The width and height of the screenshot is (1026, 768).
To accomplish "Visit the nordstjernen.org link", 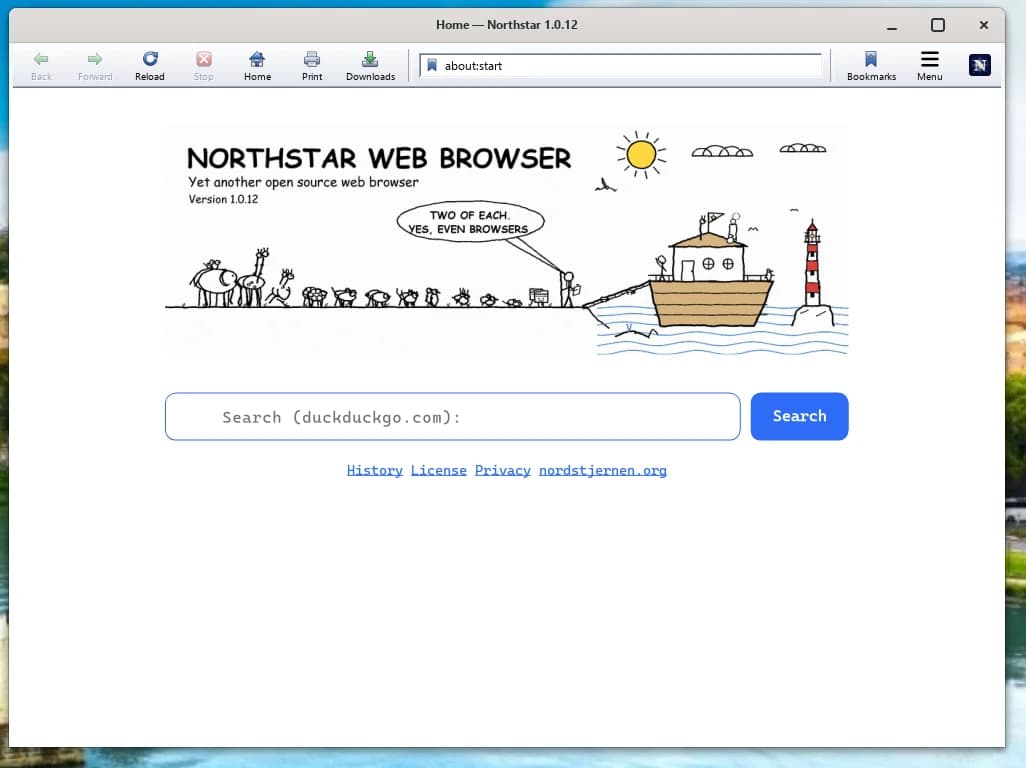I will coord(603,470).
